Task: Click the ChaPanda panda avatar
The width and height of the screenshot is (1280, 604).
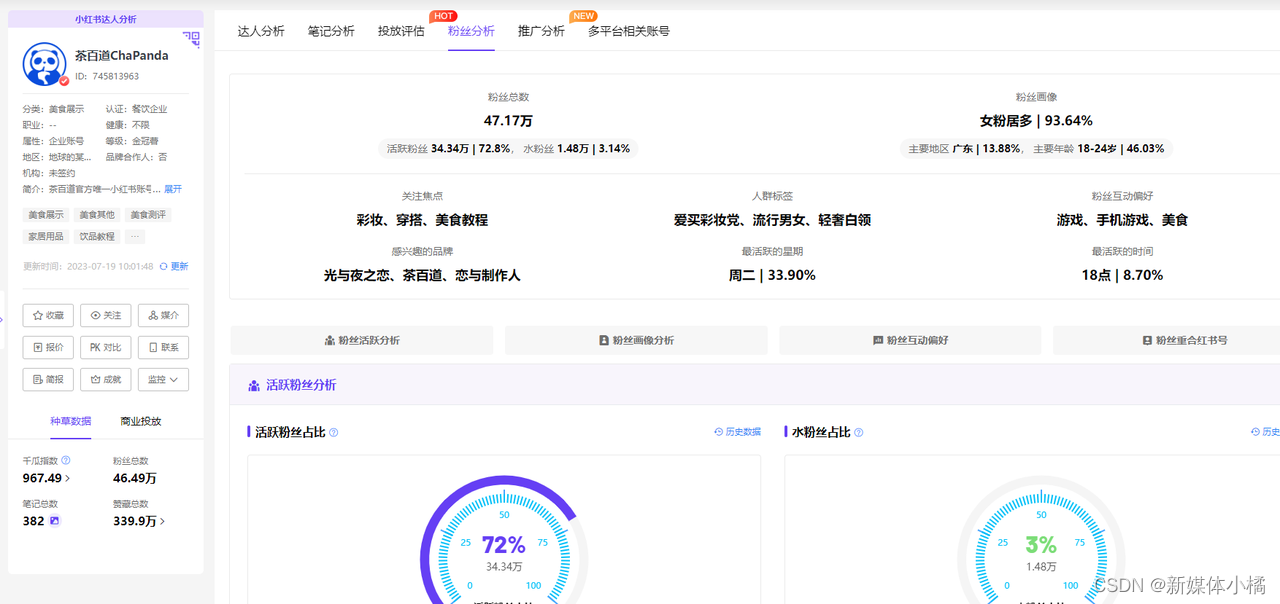Action: pyautogui.click(x=45, y=65)
